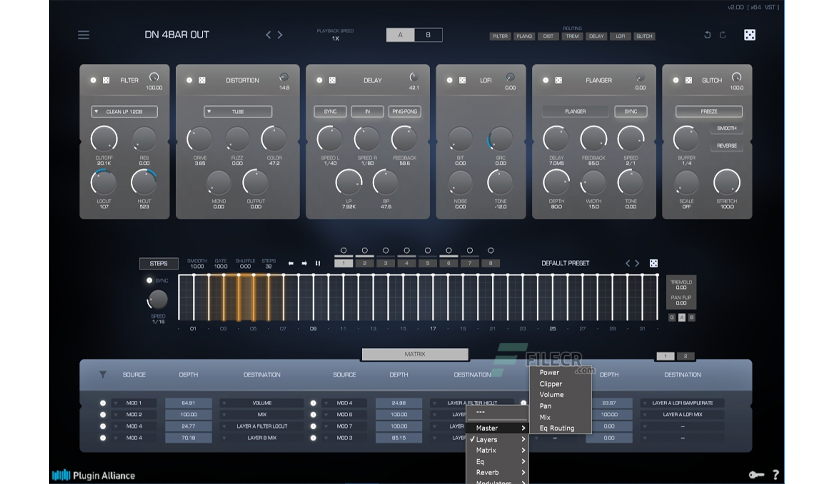Expand the Reverb submenu

pyautogui.click(x=497, y=472)
